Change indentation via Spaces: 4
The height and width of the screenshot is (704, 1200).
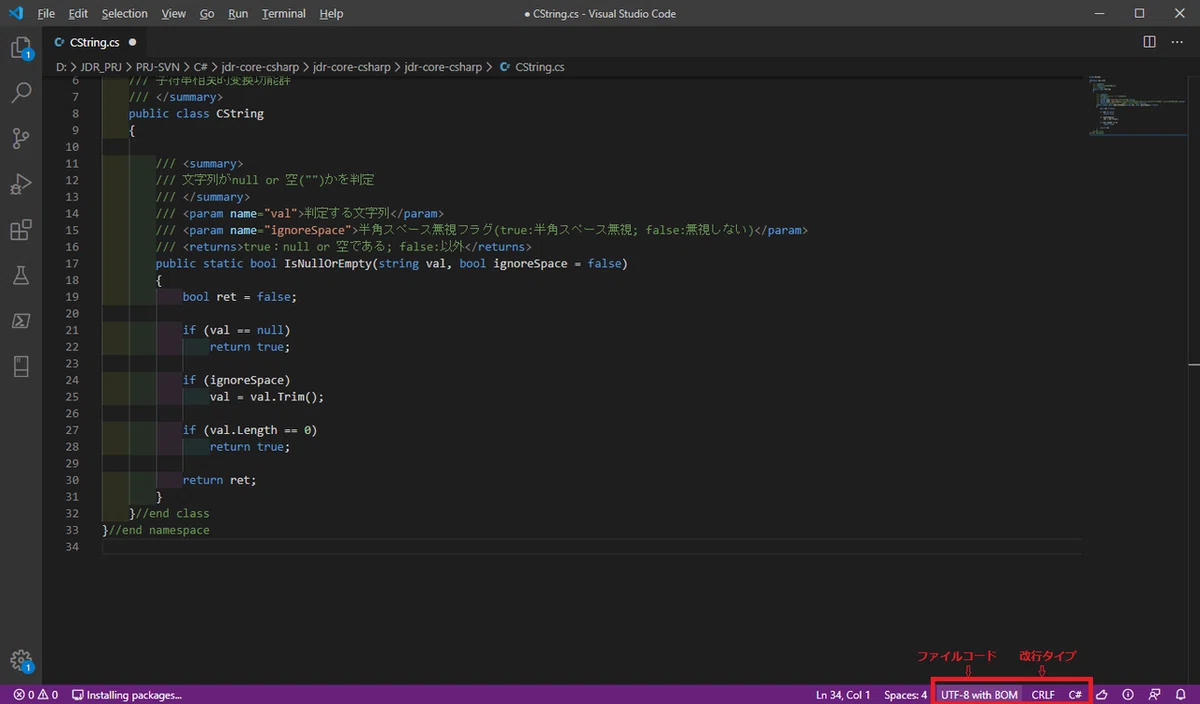[x=906, y=694]
